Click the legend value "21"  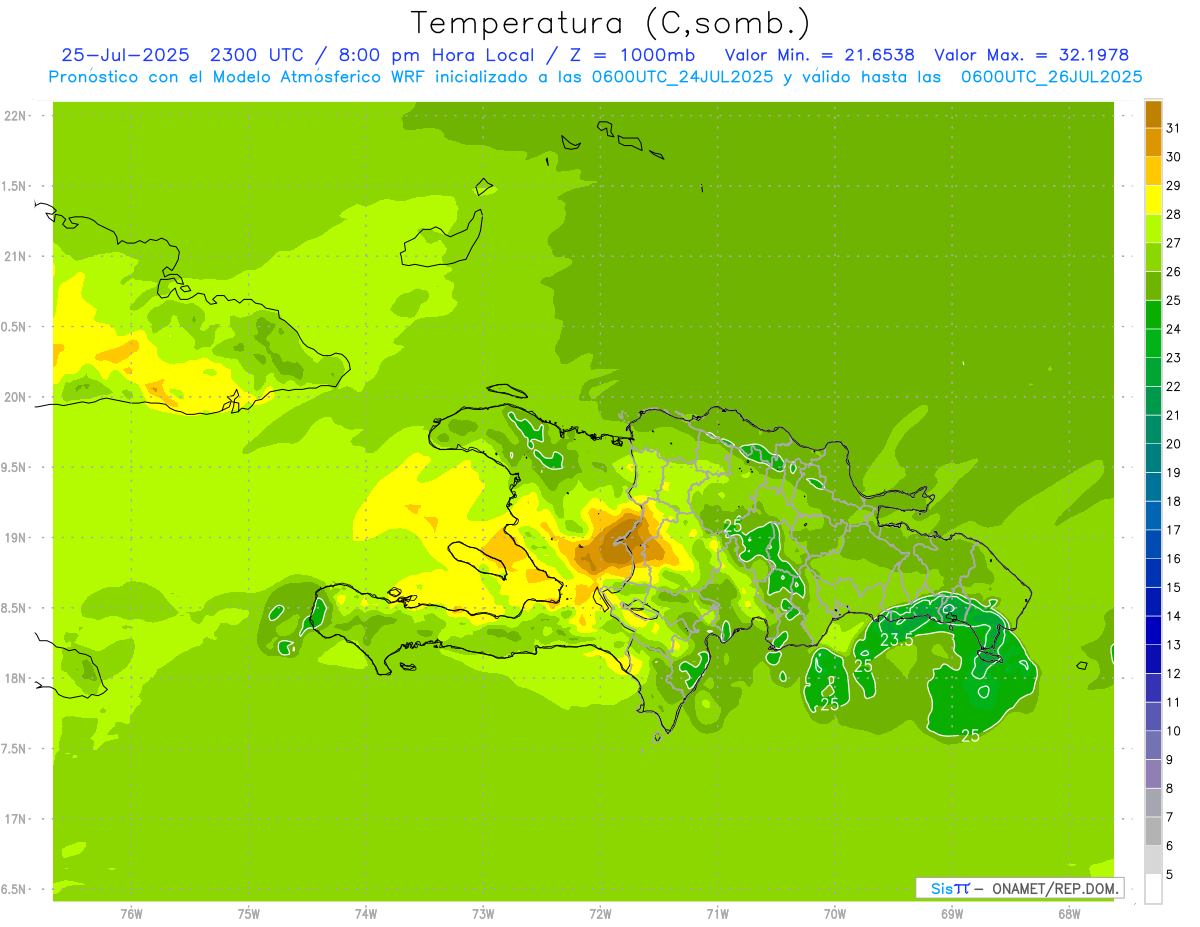(x=1174, y=415)
